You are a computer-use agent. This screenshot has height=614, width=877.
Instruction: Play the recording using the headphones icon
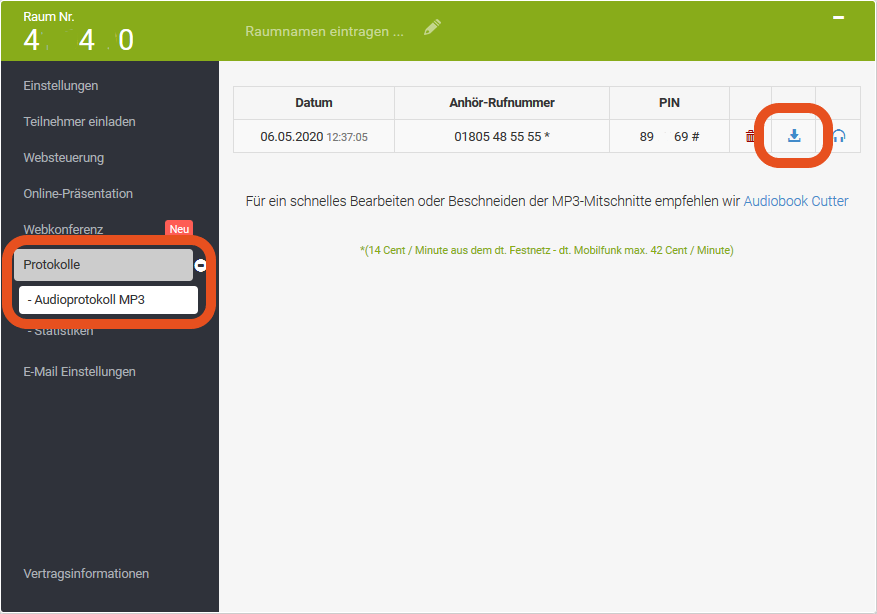point(838,137)
